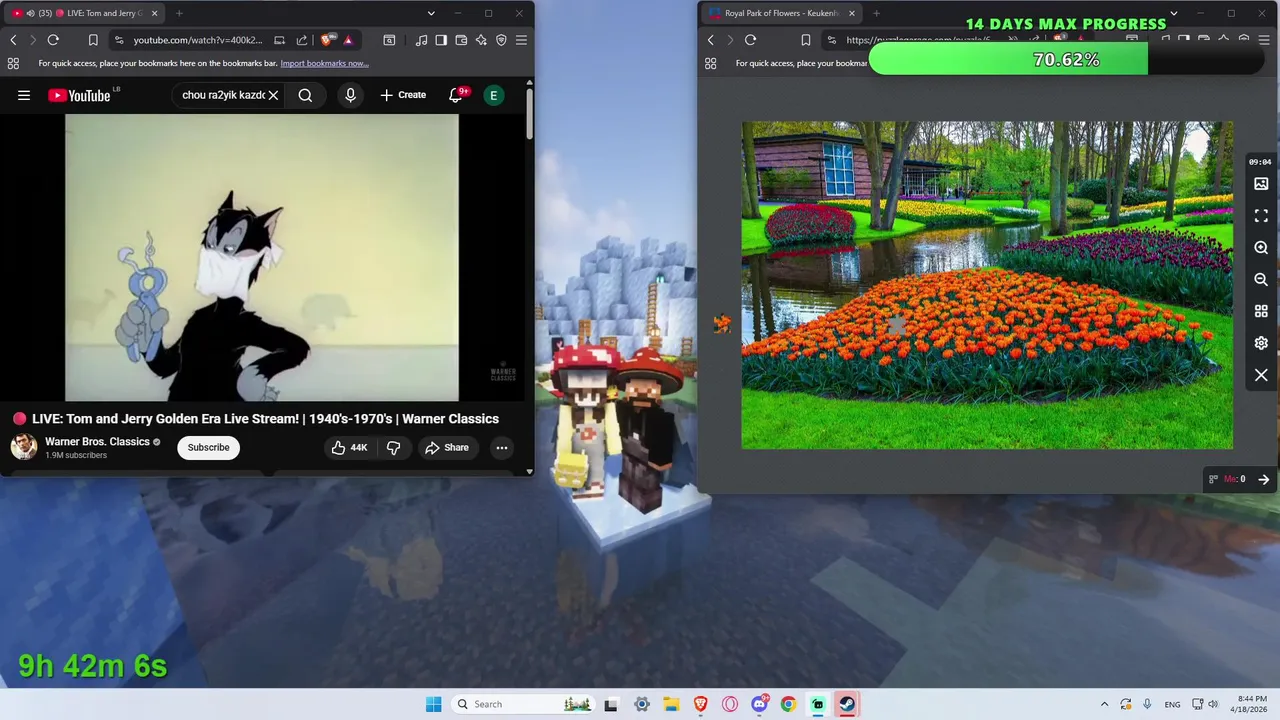Click the YouTube search magnifier button

pos(305,95)
